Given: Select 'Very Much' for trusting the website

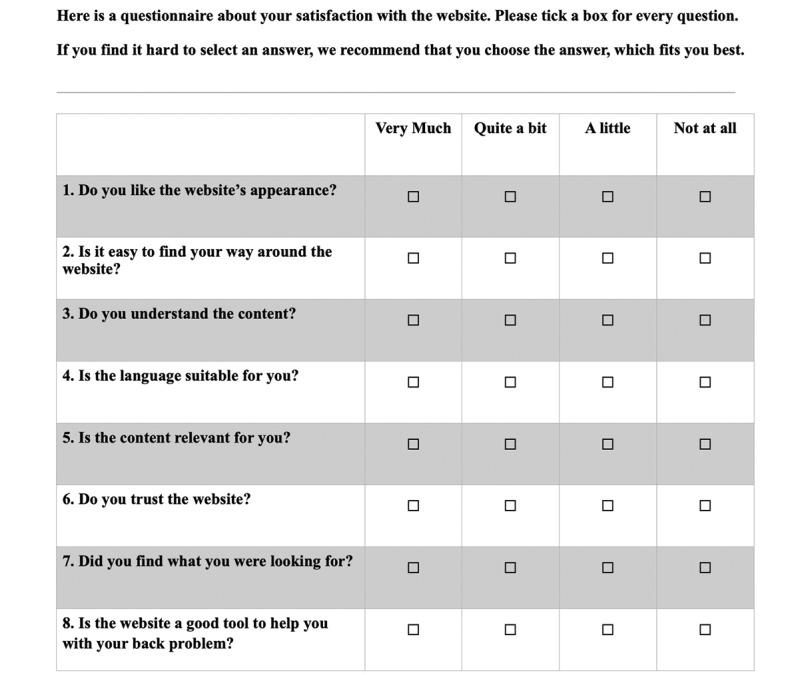Looking at the screenshot, I should click(x=413, y=506).
